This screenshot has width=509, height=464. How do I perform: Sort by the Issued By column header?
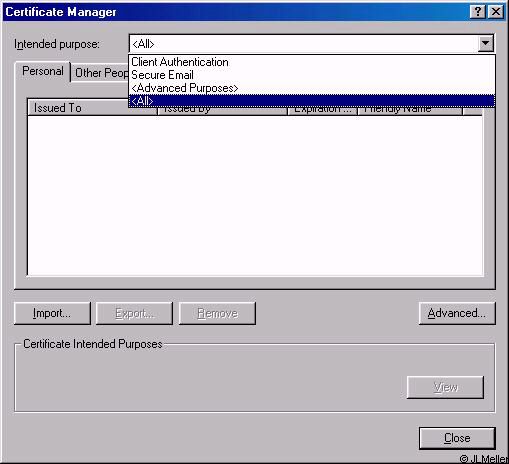click(x=222, y=111)
